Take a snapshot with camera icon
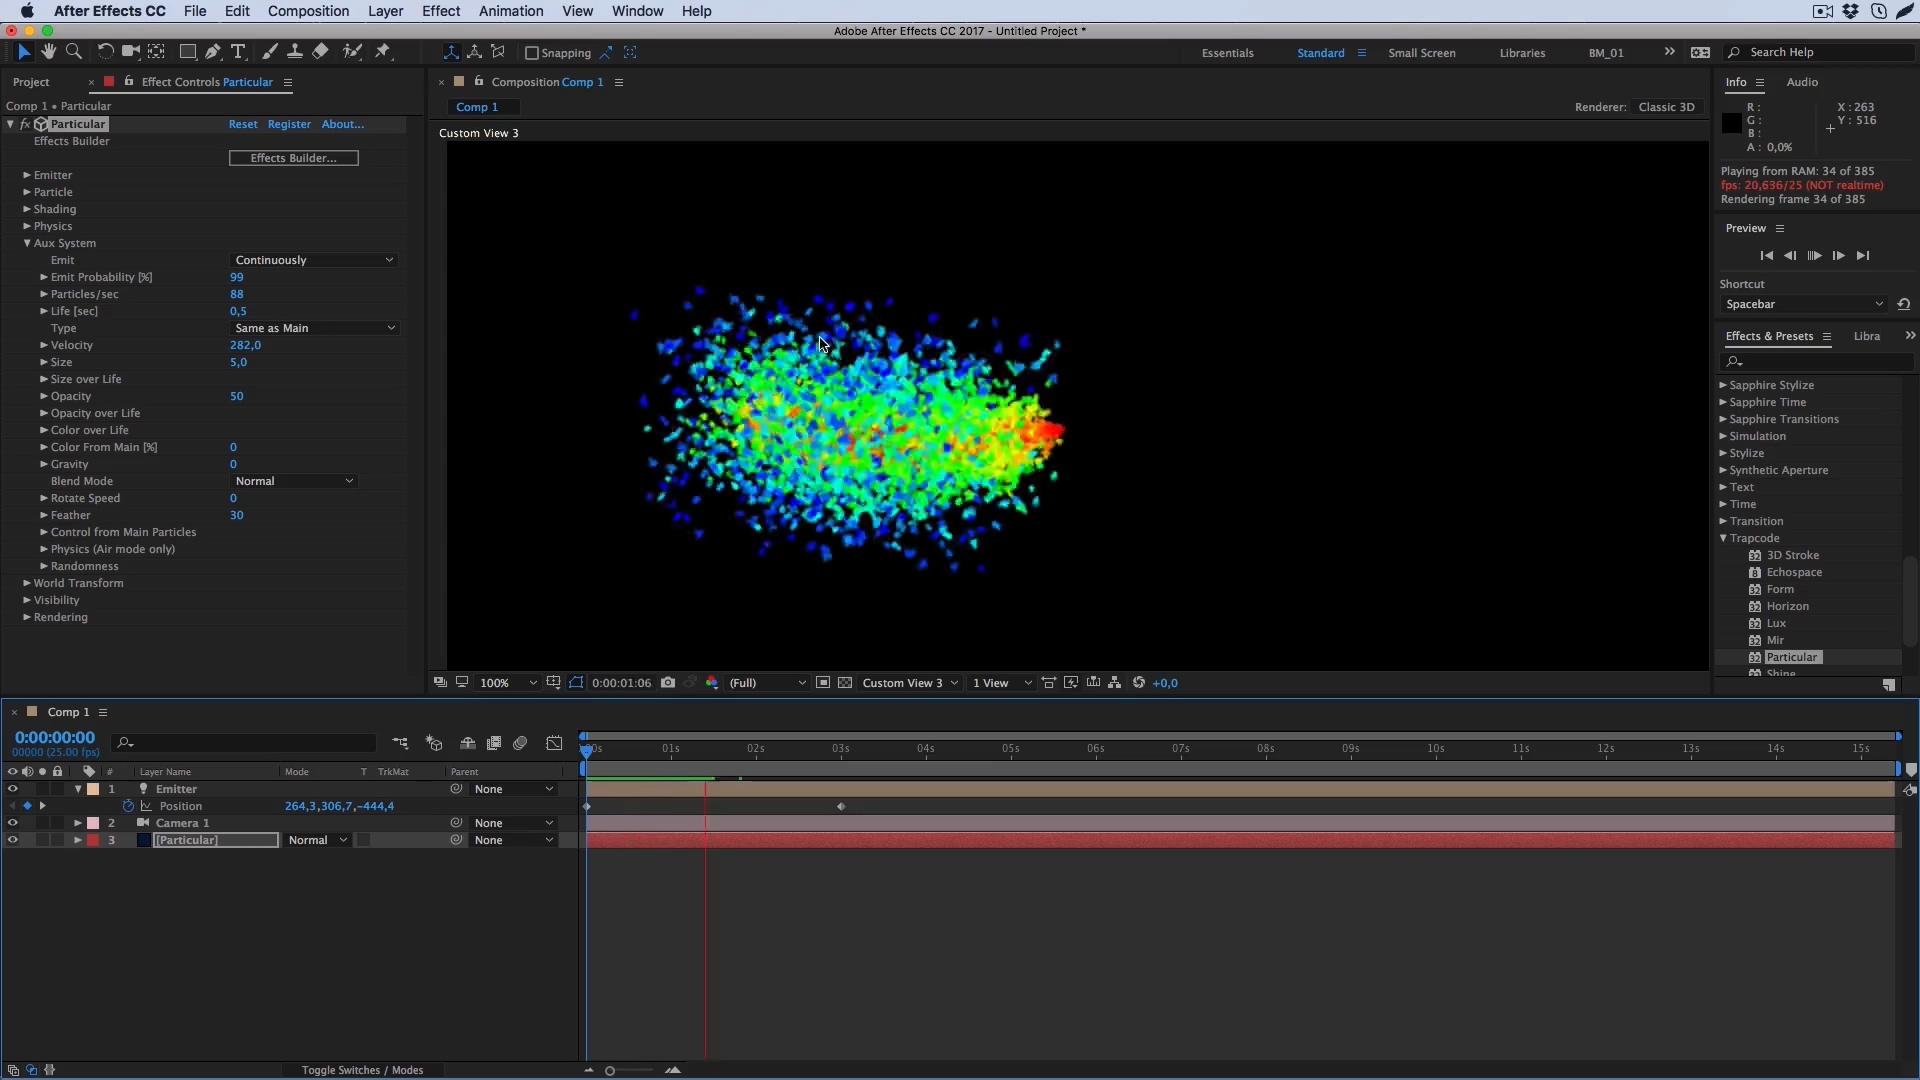This screenshot has width=1920, height=1080. (668, 683)
